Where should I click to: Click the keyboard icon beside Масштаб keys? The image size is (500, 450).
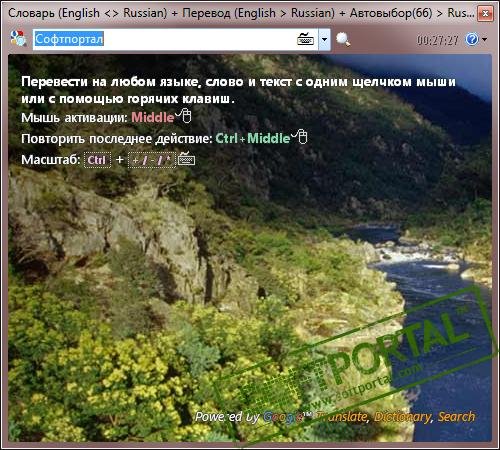[x=187, y=159]
